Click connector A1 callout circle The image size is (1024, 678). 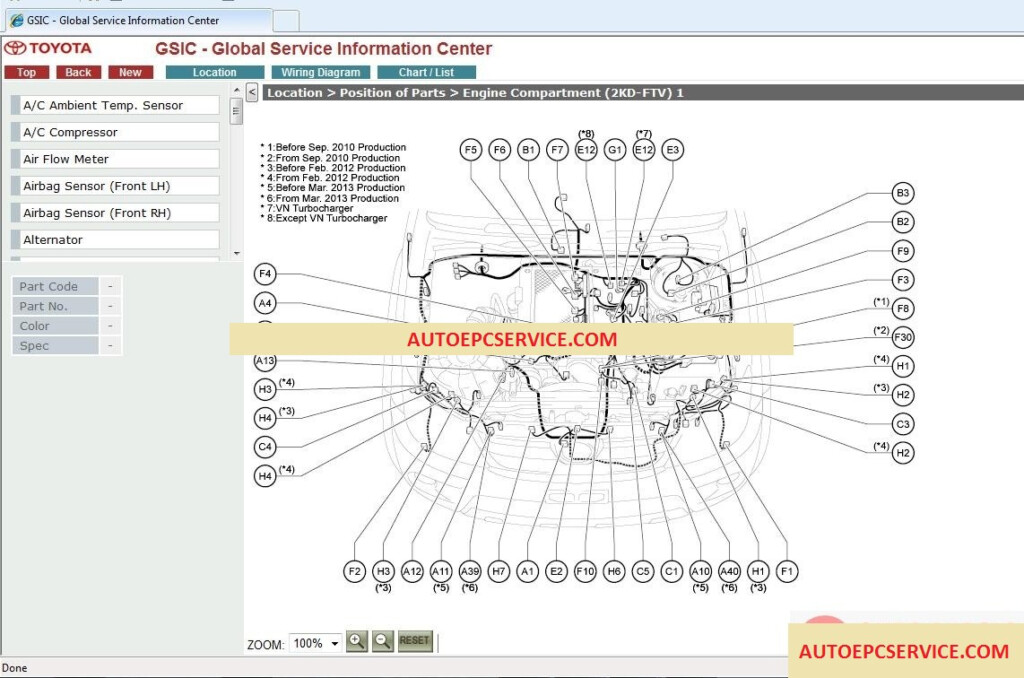point(528,572)
